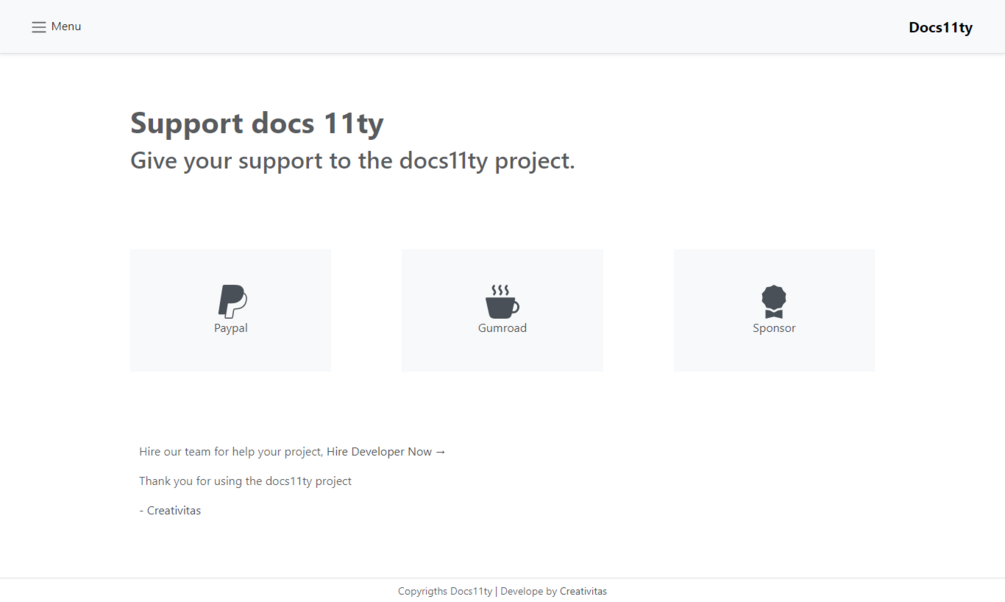The height and width of the screenshot is (602, 1005).
Task: Go to the Docs11ty brand home link
Action: (940, 27)
